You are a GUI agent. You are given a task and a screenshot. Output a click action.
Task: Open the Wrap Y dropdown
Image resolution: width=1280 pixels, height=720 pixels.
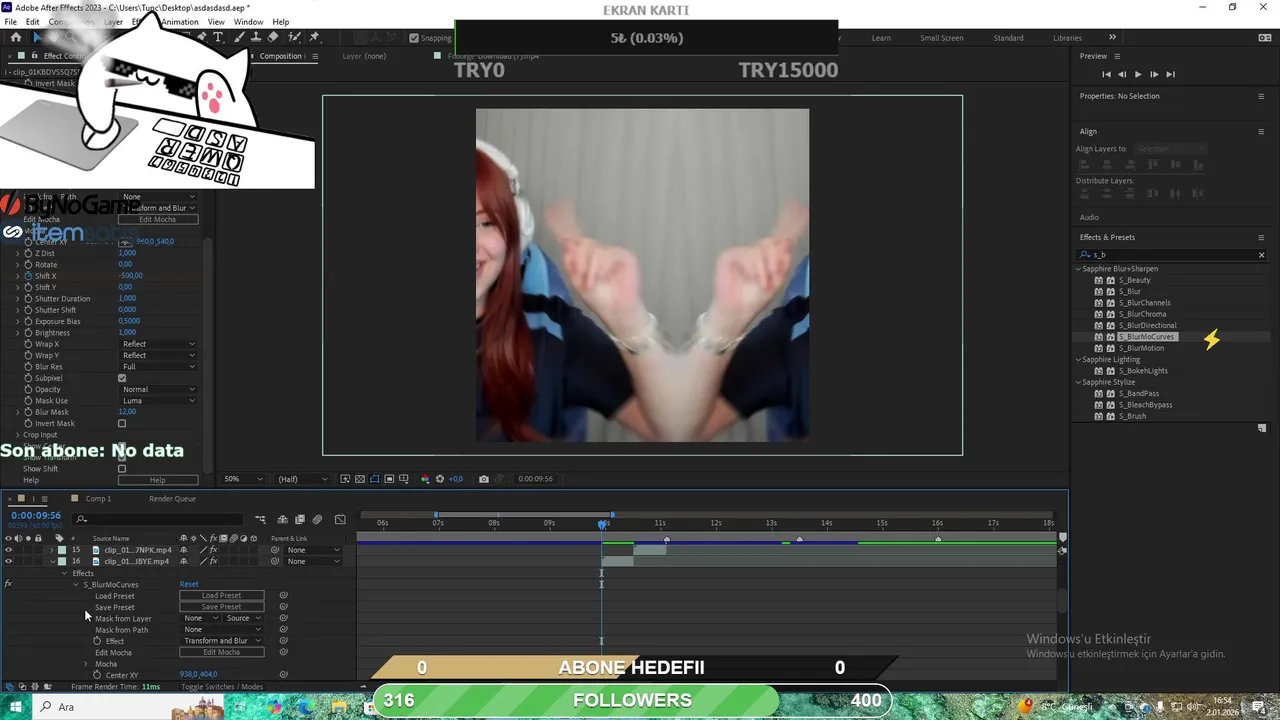click(x=158, y=355)
